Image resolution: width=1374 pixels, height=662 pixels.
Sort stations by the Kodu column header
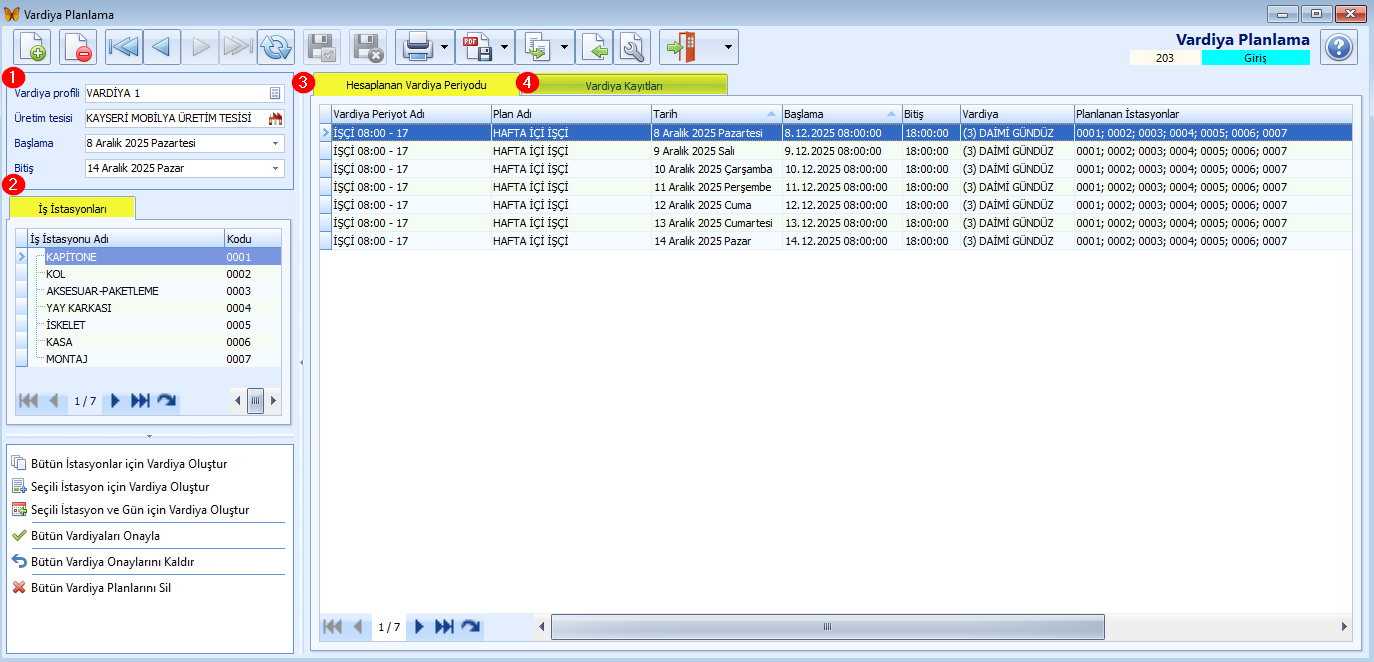click(252, 239)
